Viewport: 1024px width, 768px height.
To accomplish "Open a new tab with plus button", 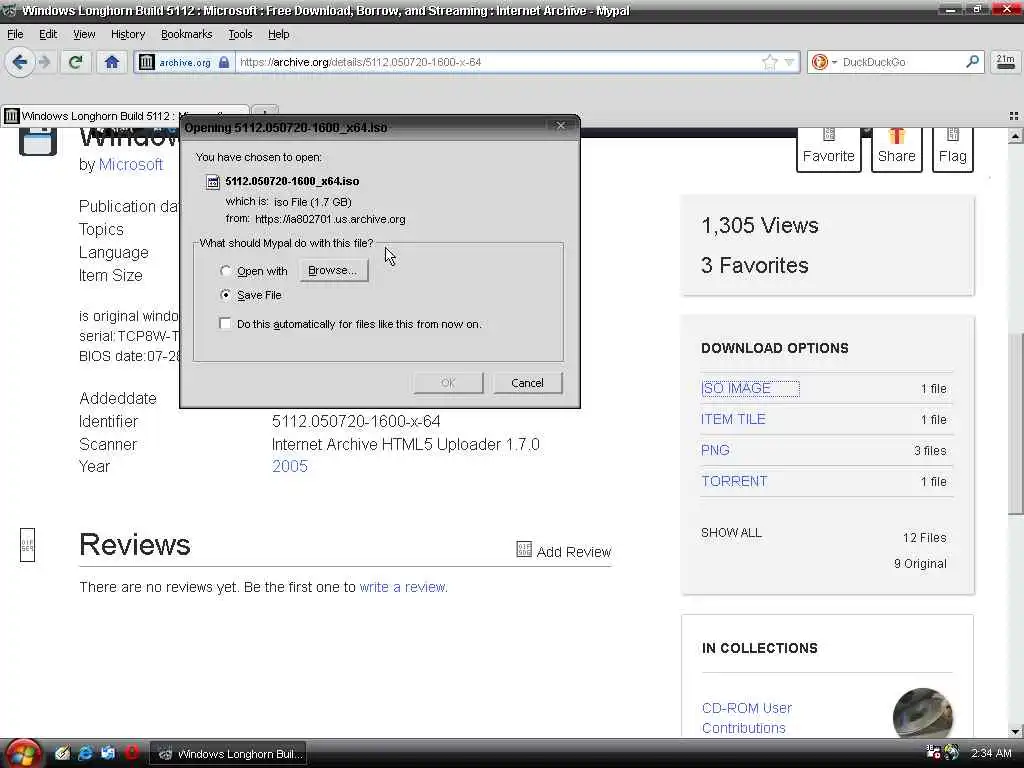I will [x=266, y=111].
